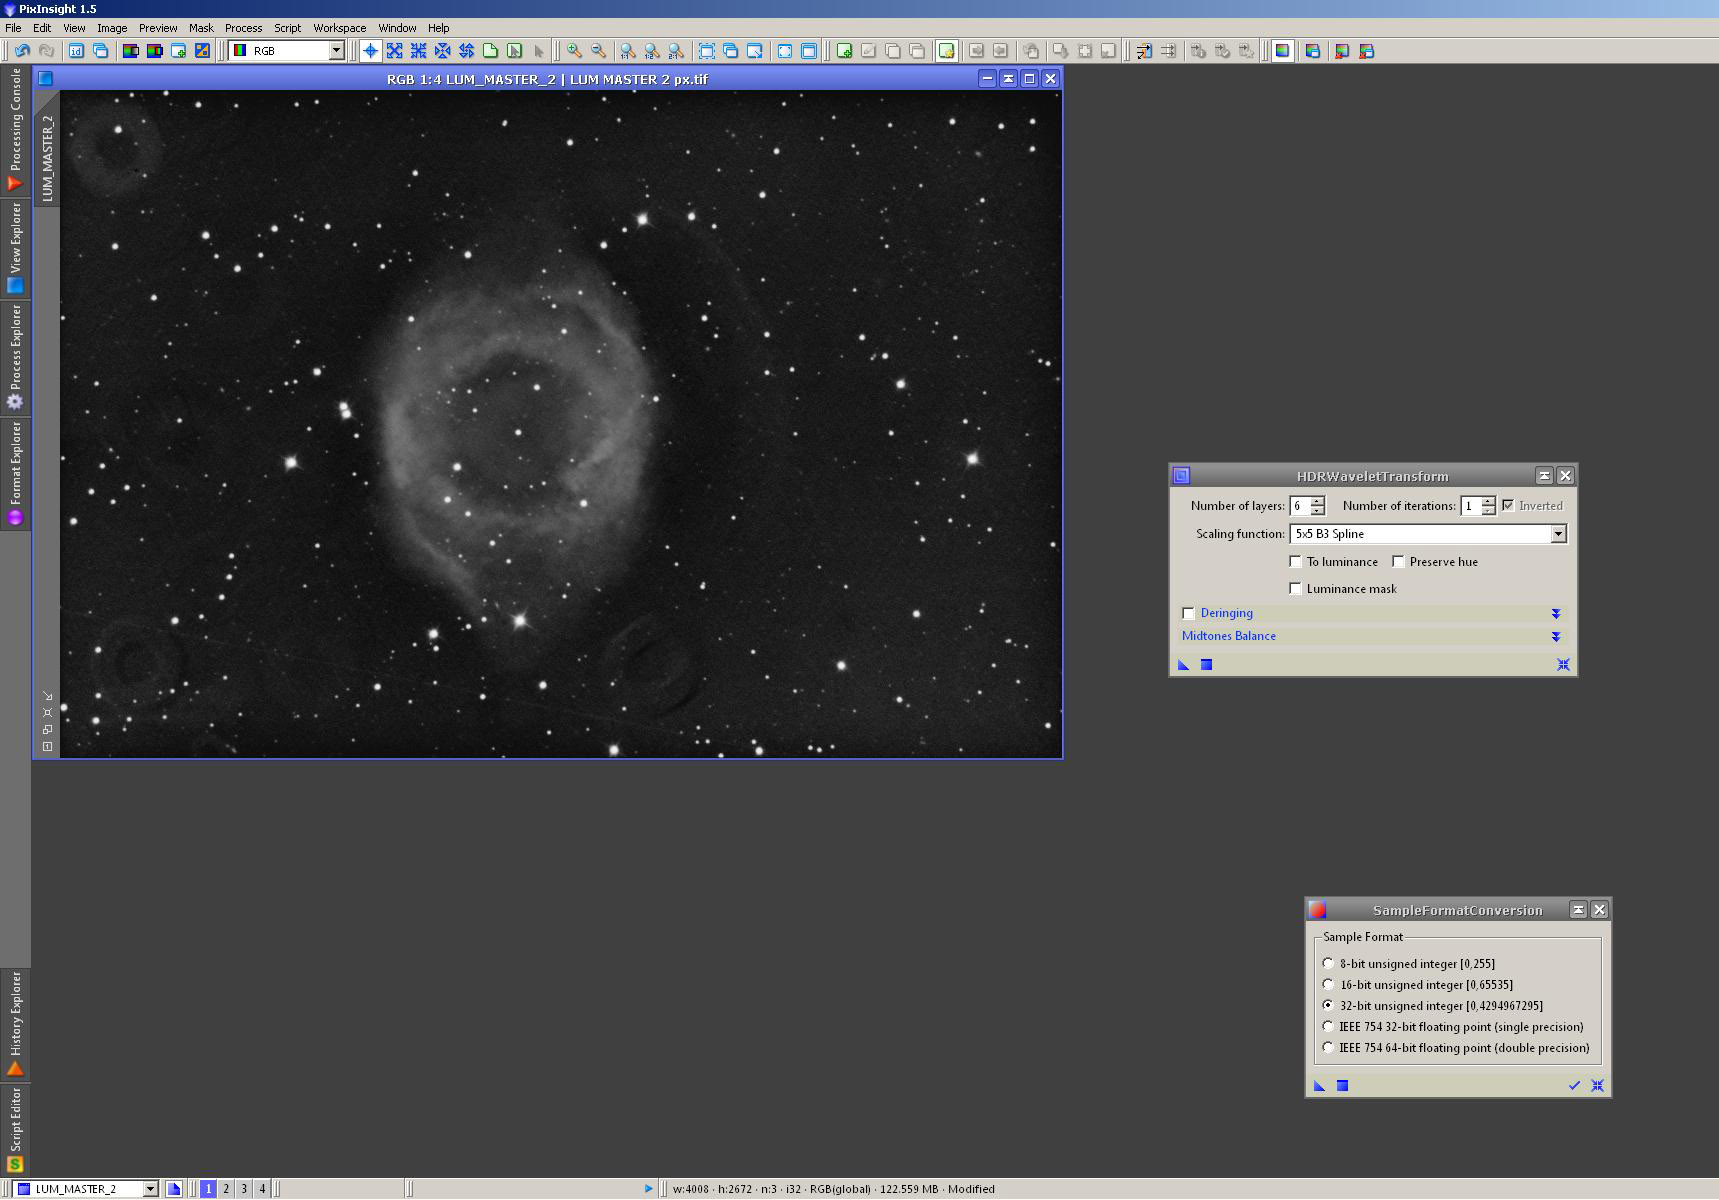Click the new preview green plus icon
The image size is (1719, 1200).
(x=844, y=51)
